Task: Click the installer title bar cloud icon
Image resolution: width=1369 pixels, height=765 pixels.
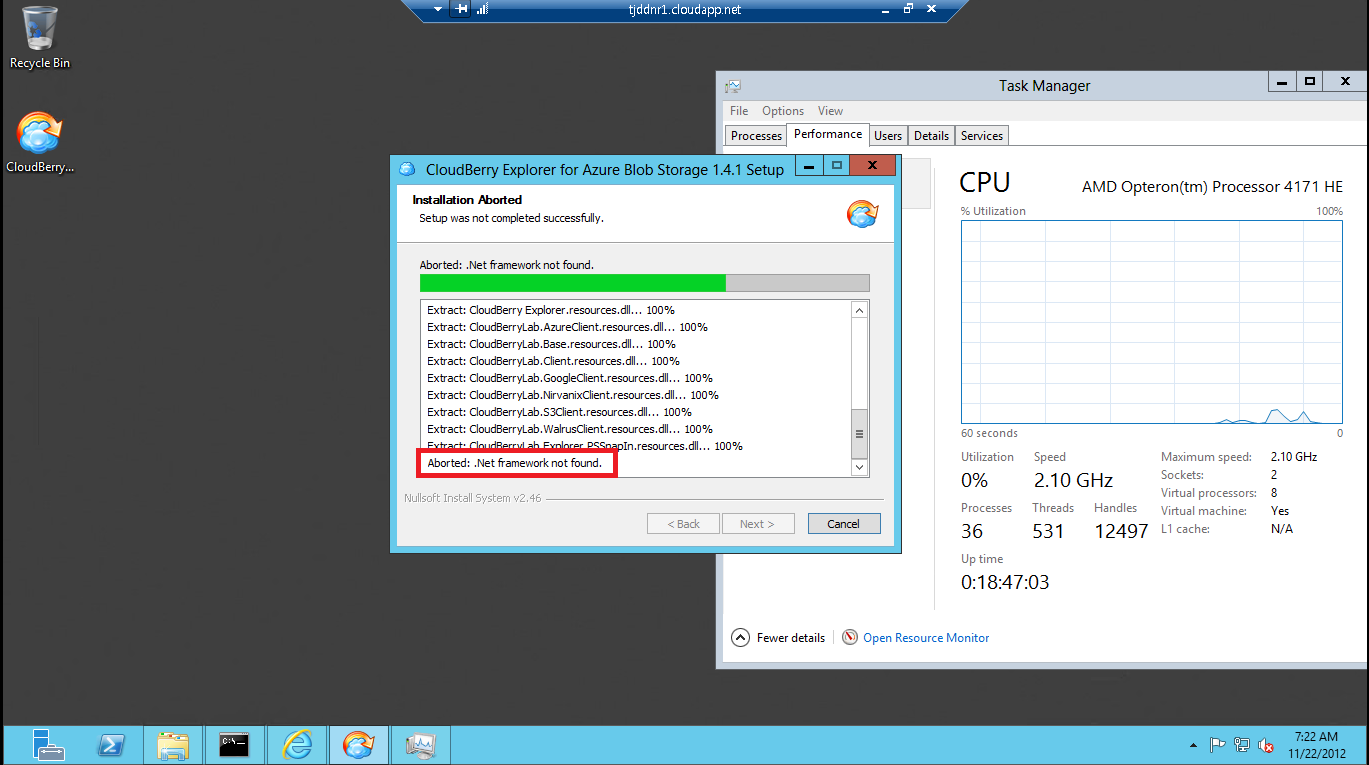Action: tap(408, 169)
